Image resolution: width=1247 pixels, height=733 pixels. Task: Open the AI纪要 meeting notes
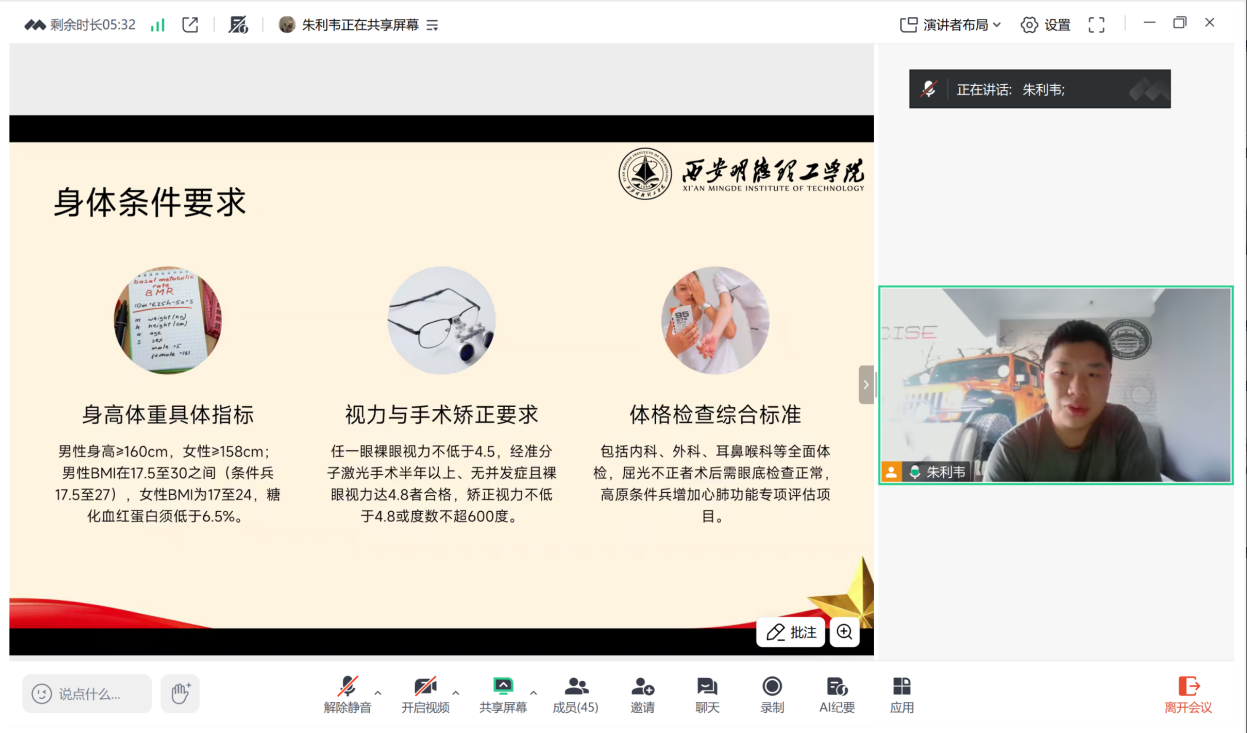pyautogui.click(x=836, y=694)
